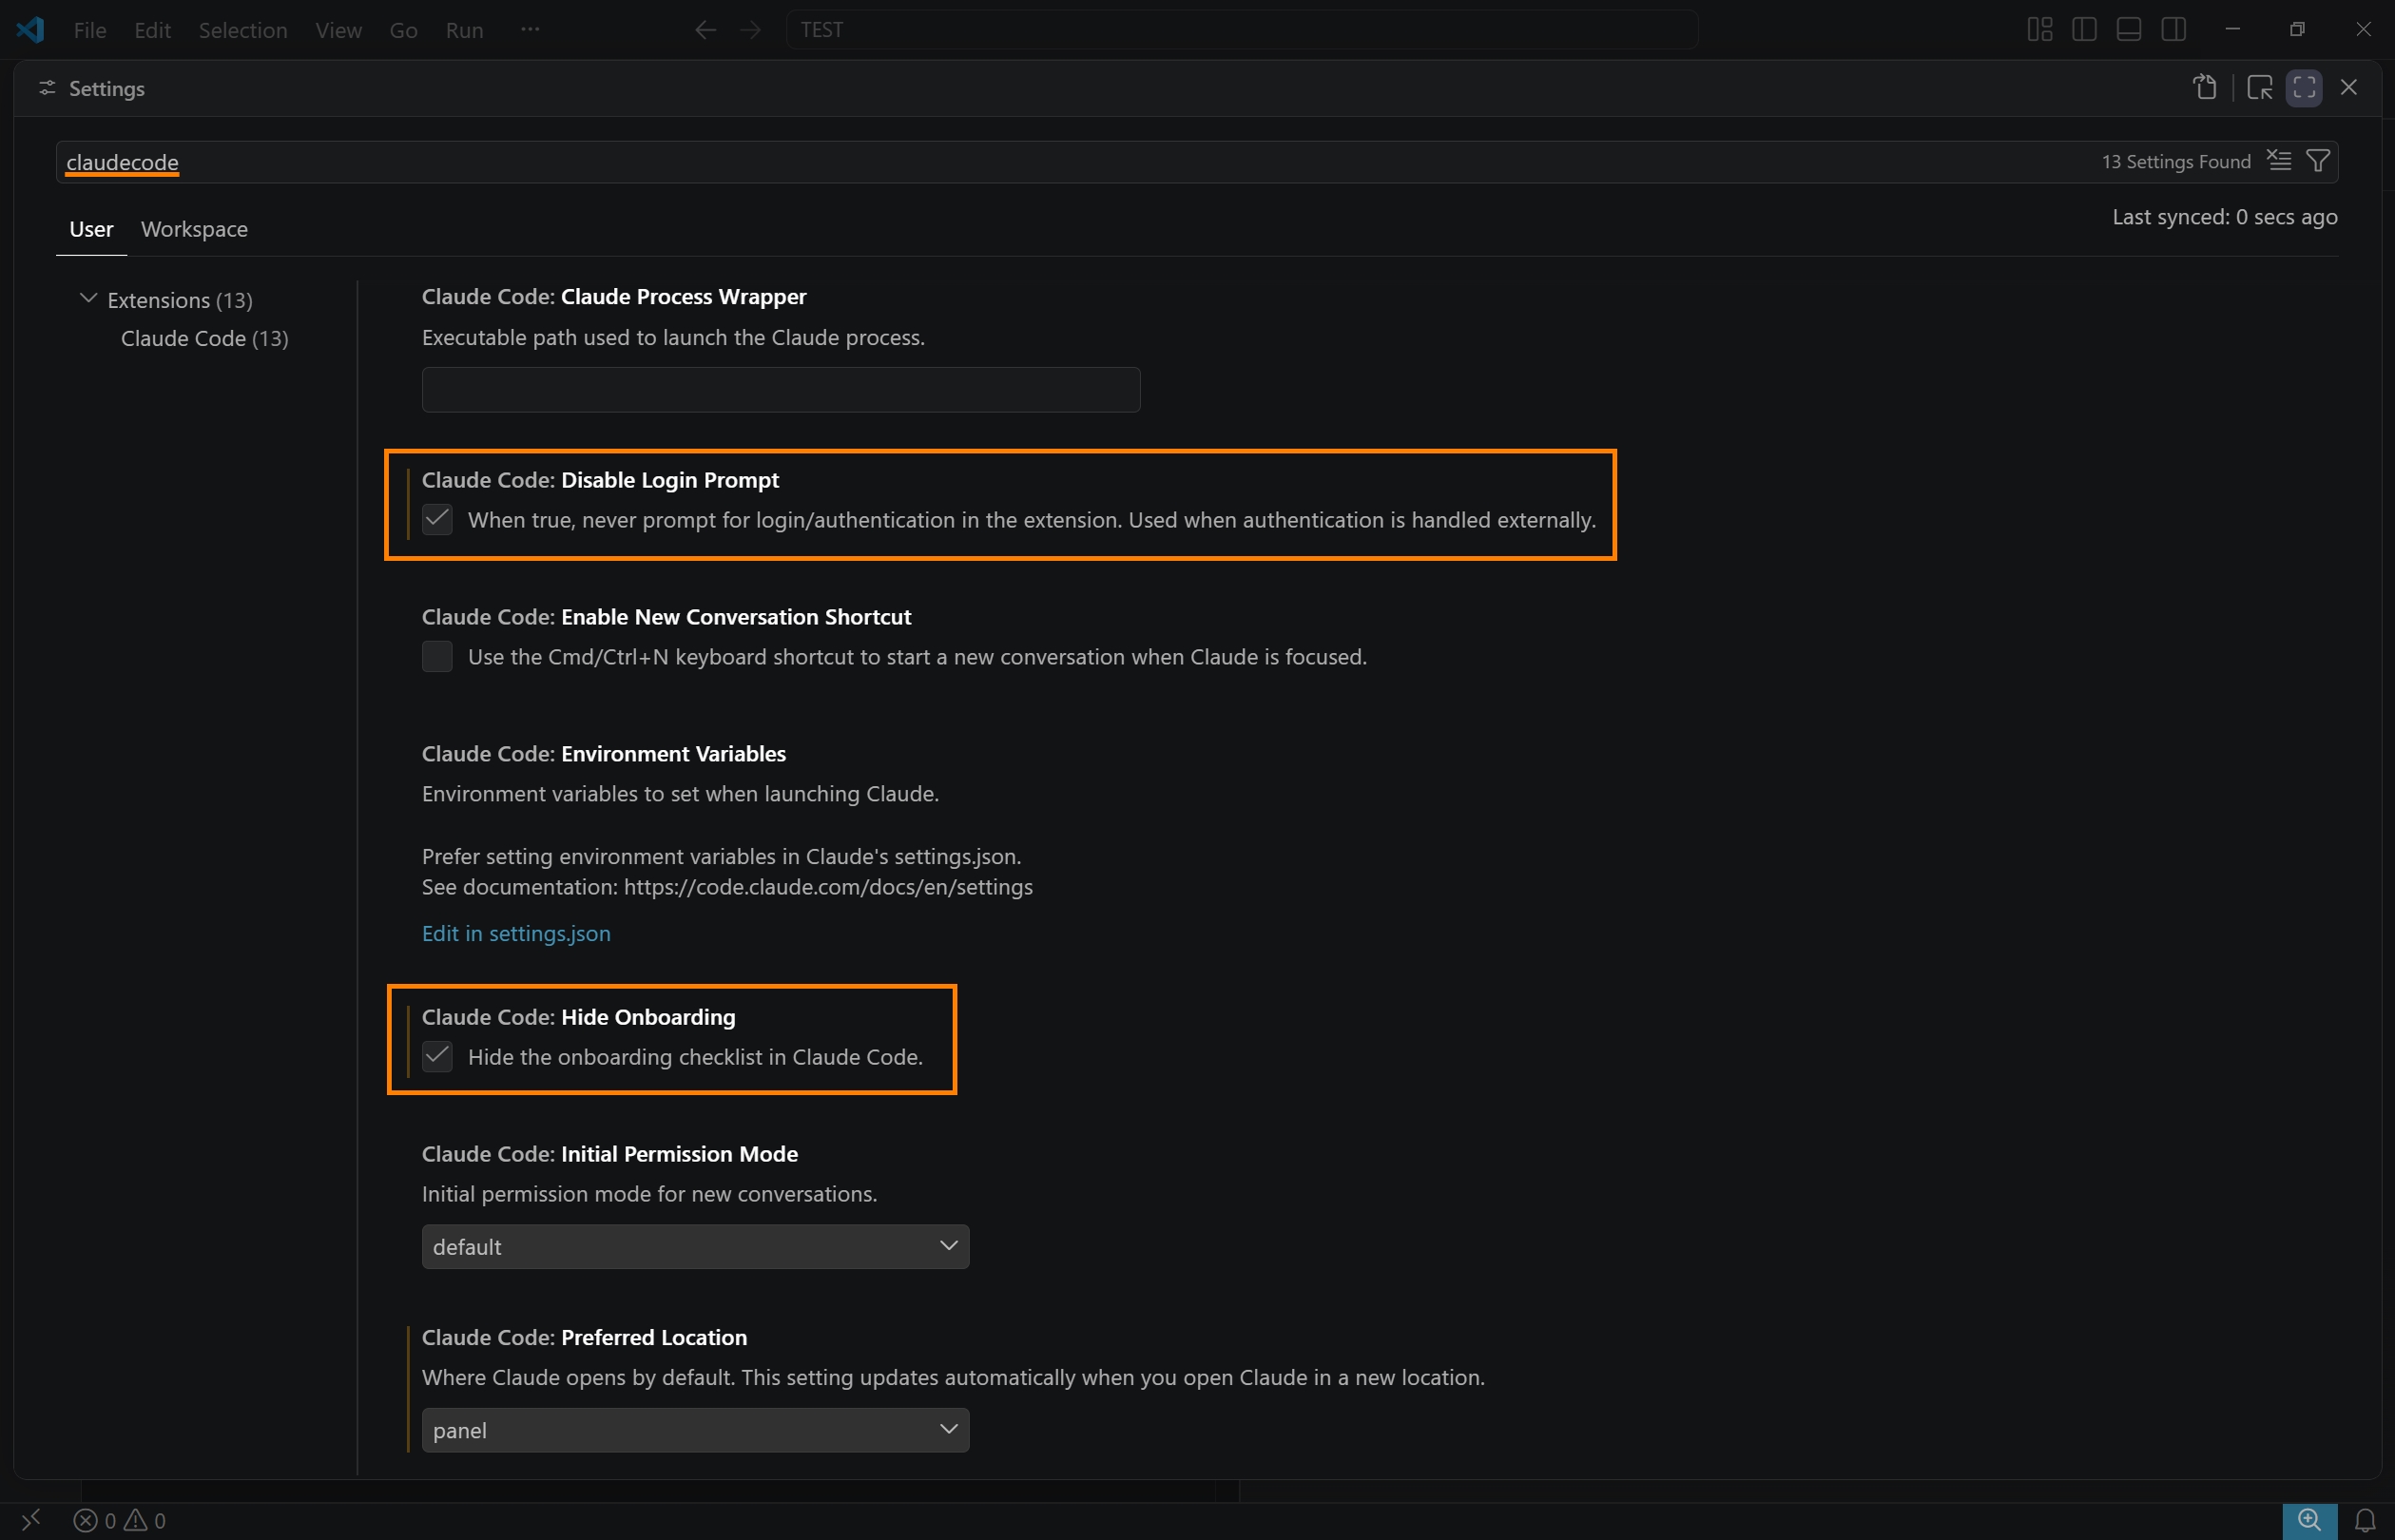Click the Hide Onboarding setting title
Screen dimensions: 2395x1540
click(x=579, y=1017)
